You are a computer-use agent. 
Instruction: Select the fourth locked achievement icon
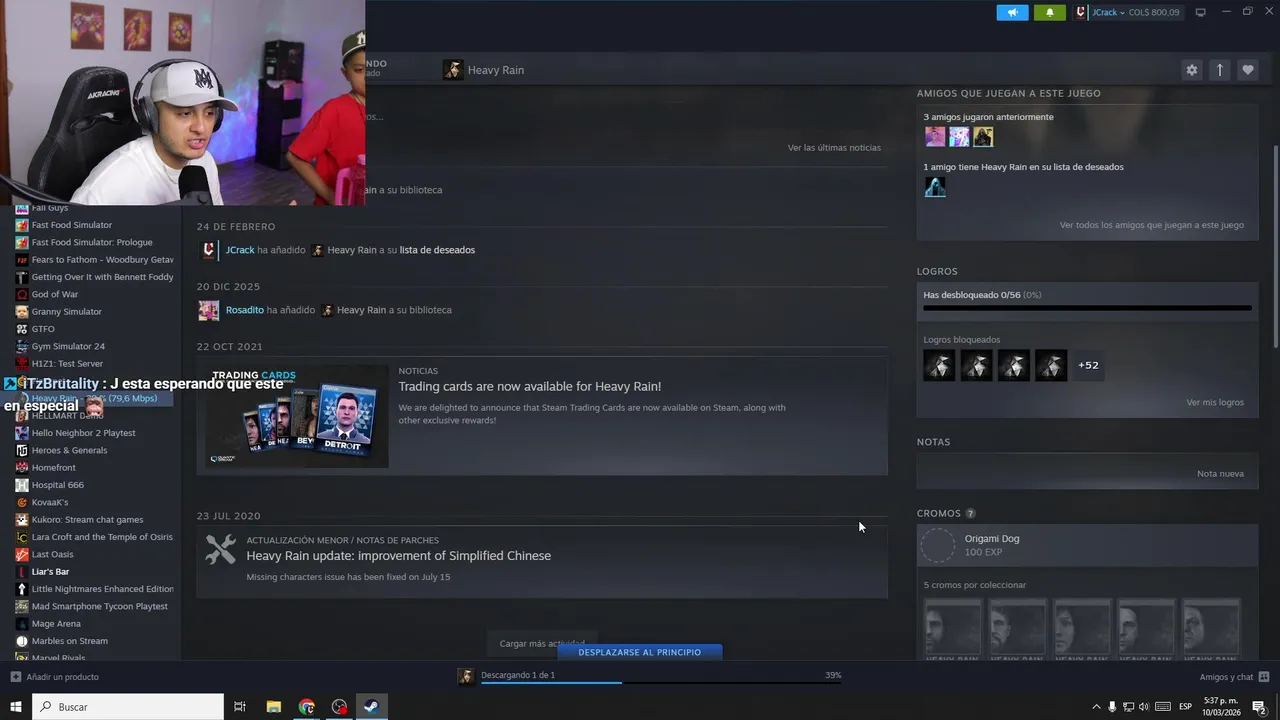click(1051, 365)
